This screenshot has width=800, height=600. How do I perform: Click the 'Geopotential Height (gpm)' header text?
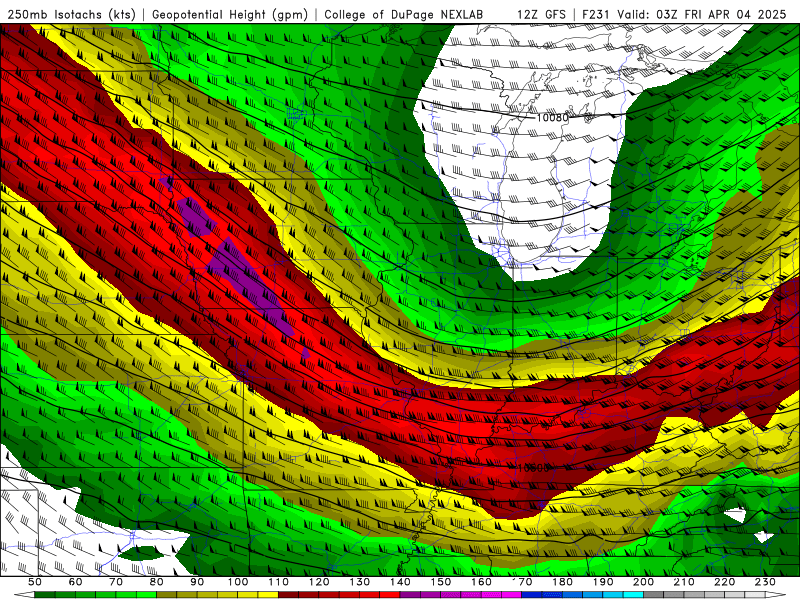pyautogui.click(x=230, y=14)
